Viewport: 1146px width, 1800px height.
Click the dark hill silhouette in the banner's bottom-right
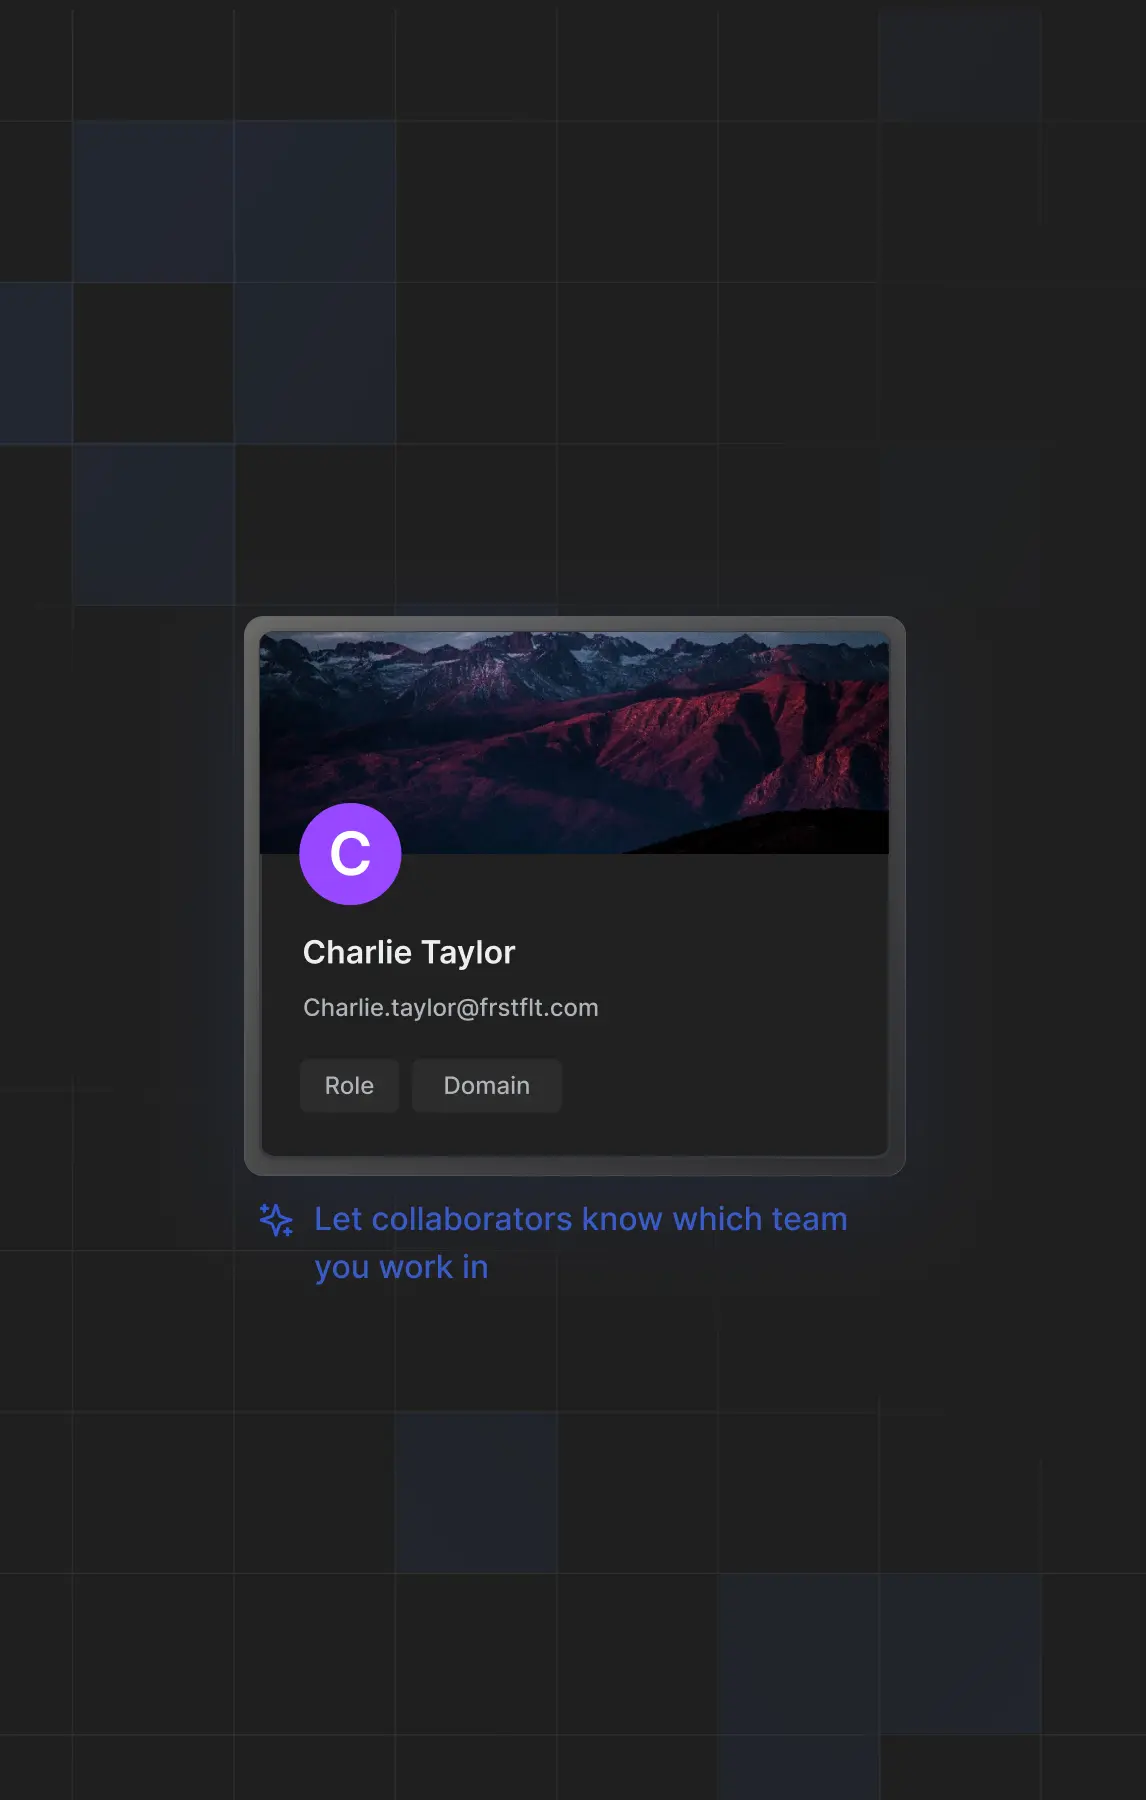click(x=800, y=835)
